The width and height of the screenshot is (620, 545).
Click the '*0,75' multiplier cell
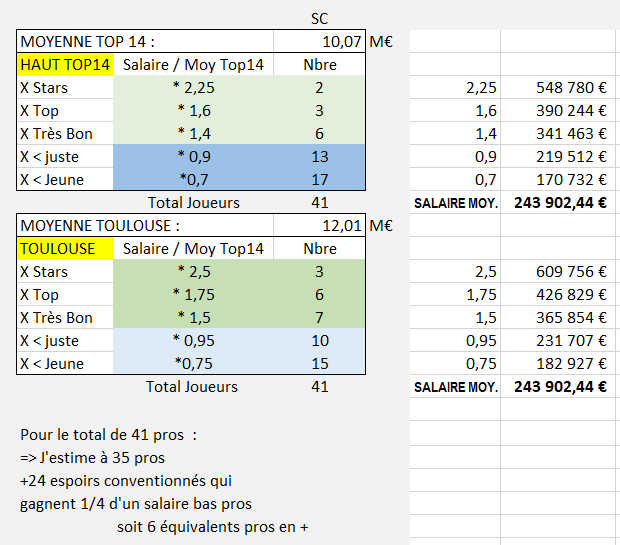[193, 363]
